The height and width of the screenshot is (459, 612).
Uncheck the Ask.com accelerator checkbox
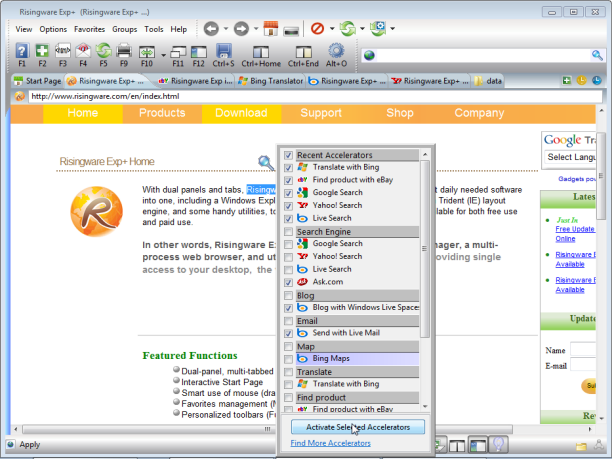tap(289, 282)
